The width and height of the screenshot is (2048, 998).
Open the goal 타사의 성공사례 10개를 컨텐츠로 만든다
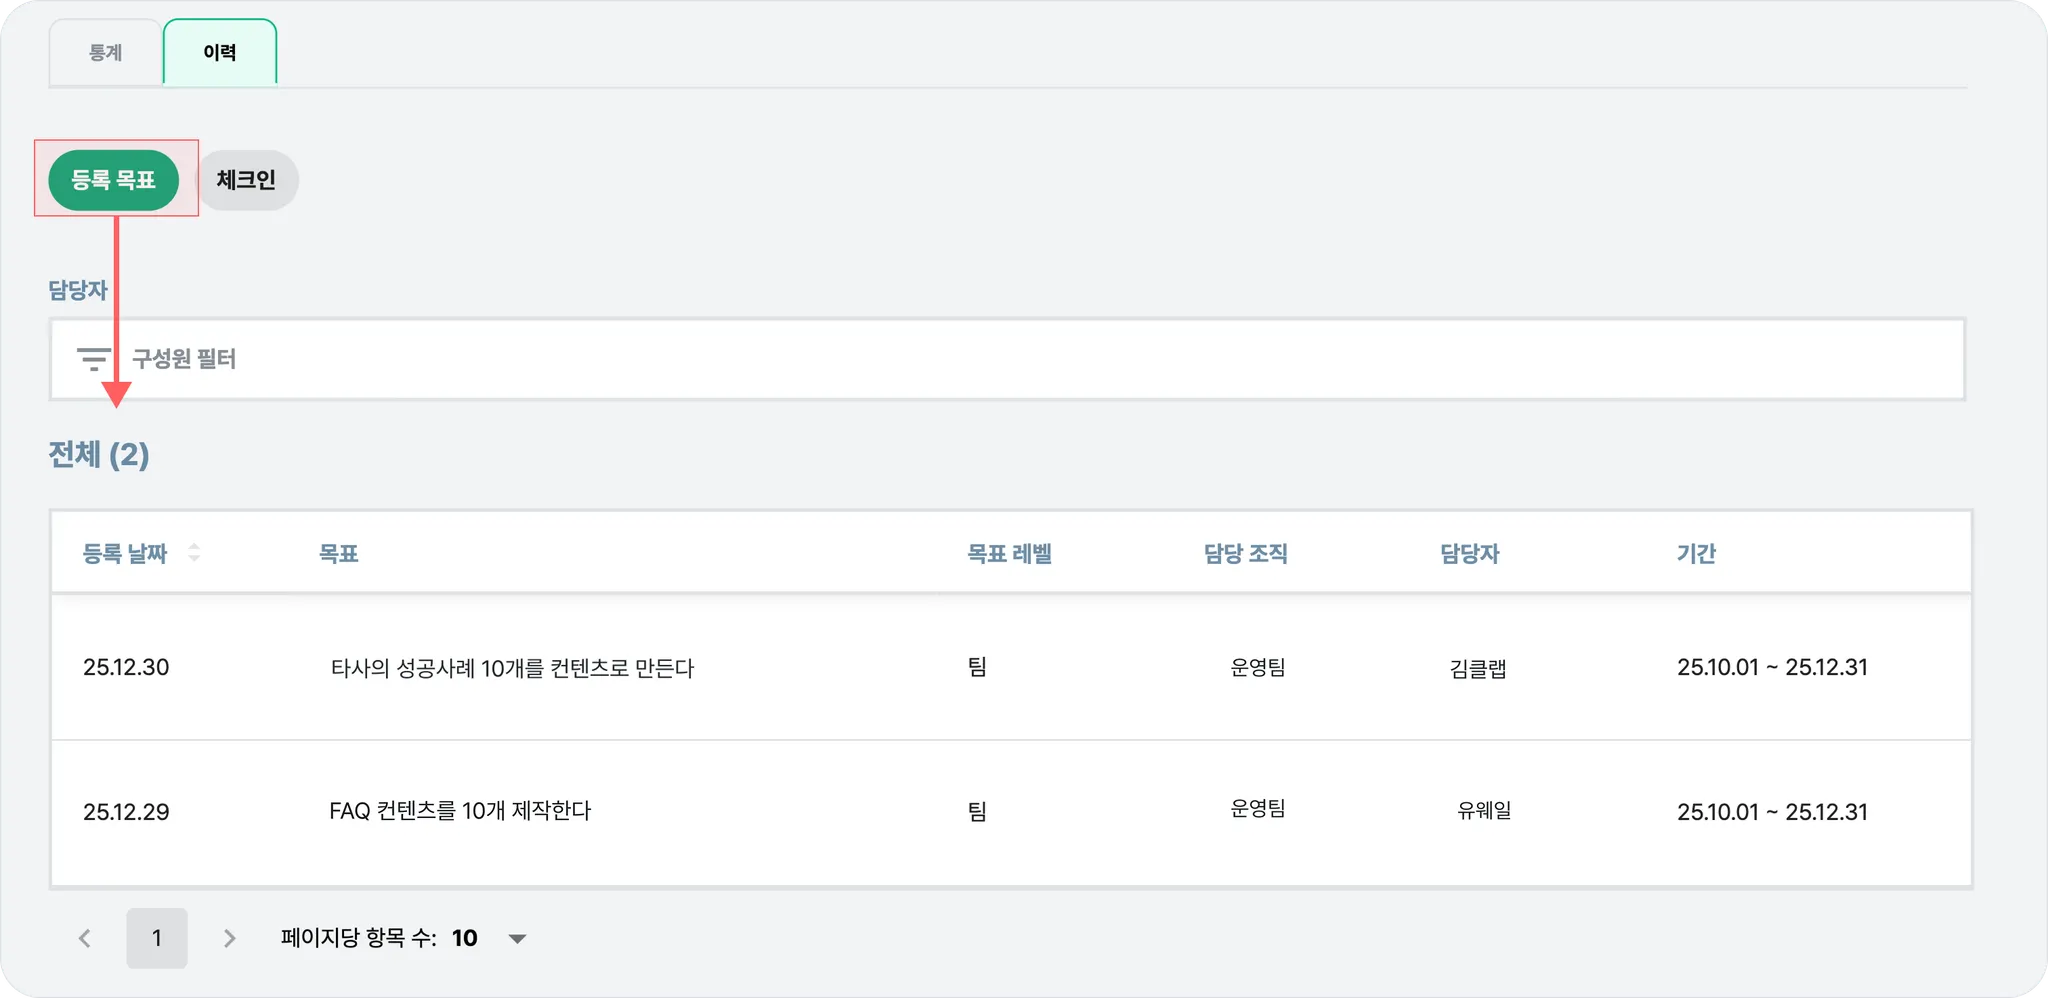click(512, 668)
